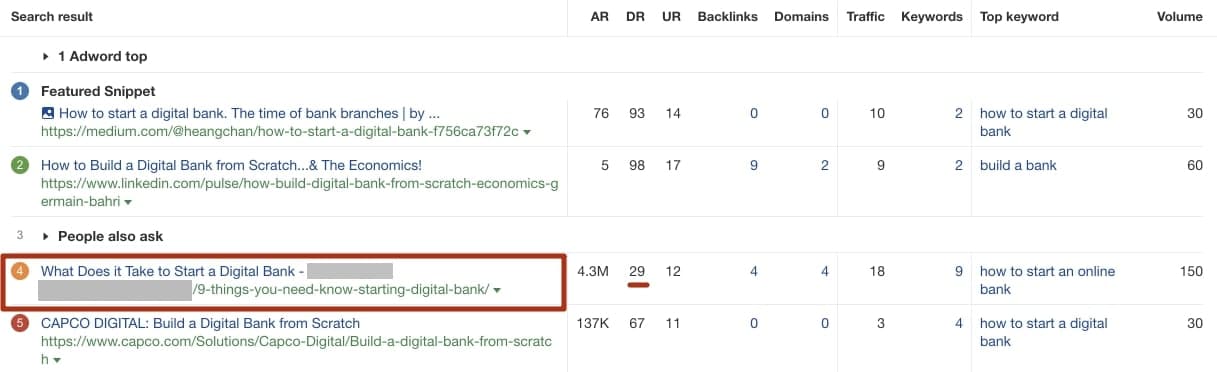Click keywords count 9 for fourth result
This screenshot has width=1217, height=372.
coord(958,271)
